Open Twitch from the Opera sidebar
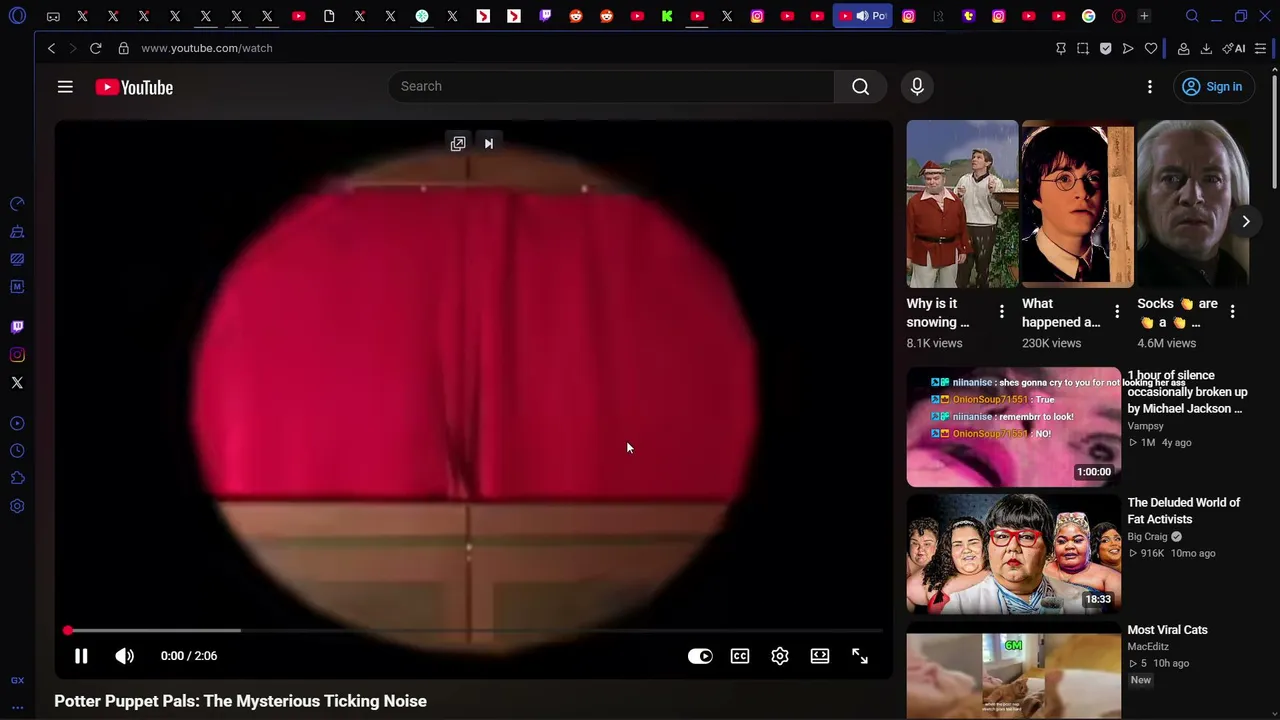This screenshot has height=720, width=1280. pyautogui.click(x=17, y=327)
